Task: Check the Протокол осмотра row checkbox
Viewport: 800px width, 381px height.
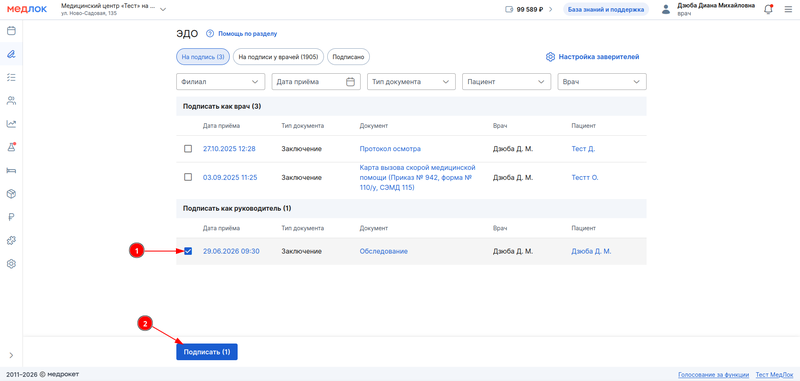Action: 188,149
